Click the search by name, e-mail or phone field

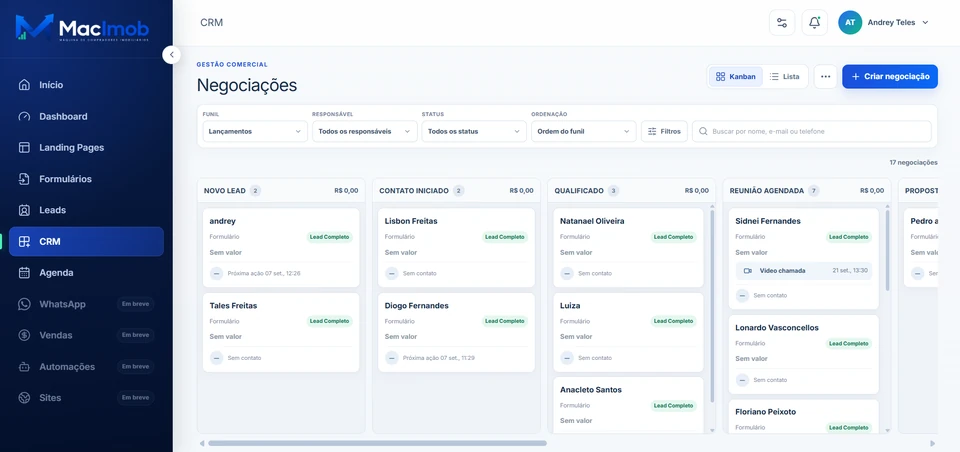click(x=811, y=131)
